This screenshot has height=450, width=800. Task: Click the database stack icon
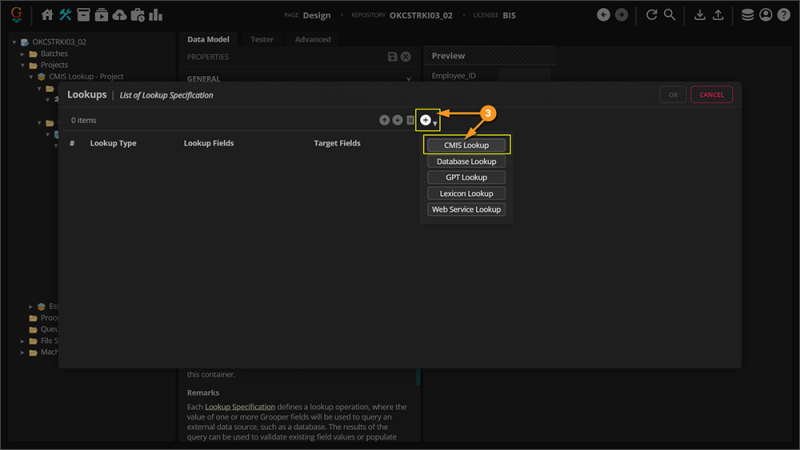(x=748, y=15)
